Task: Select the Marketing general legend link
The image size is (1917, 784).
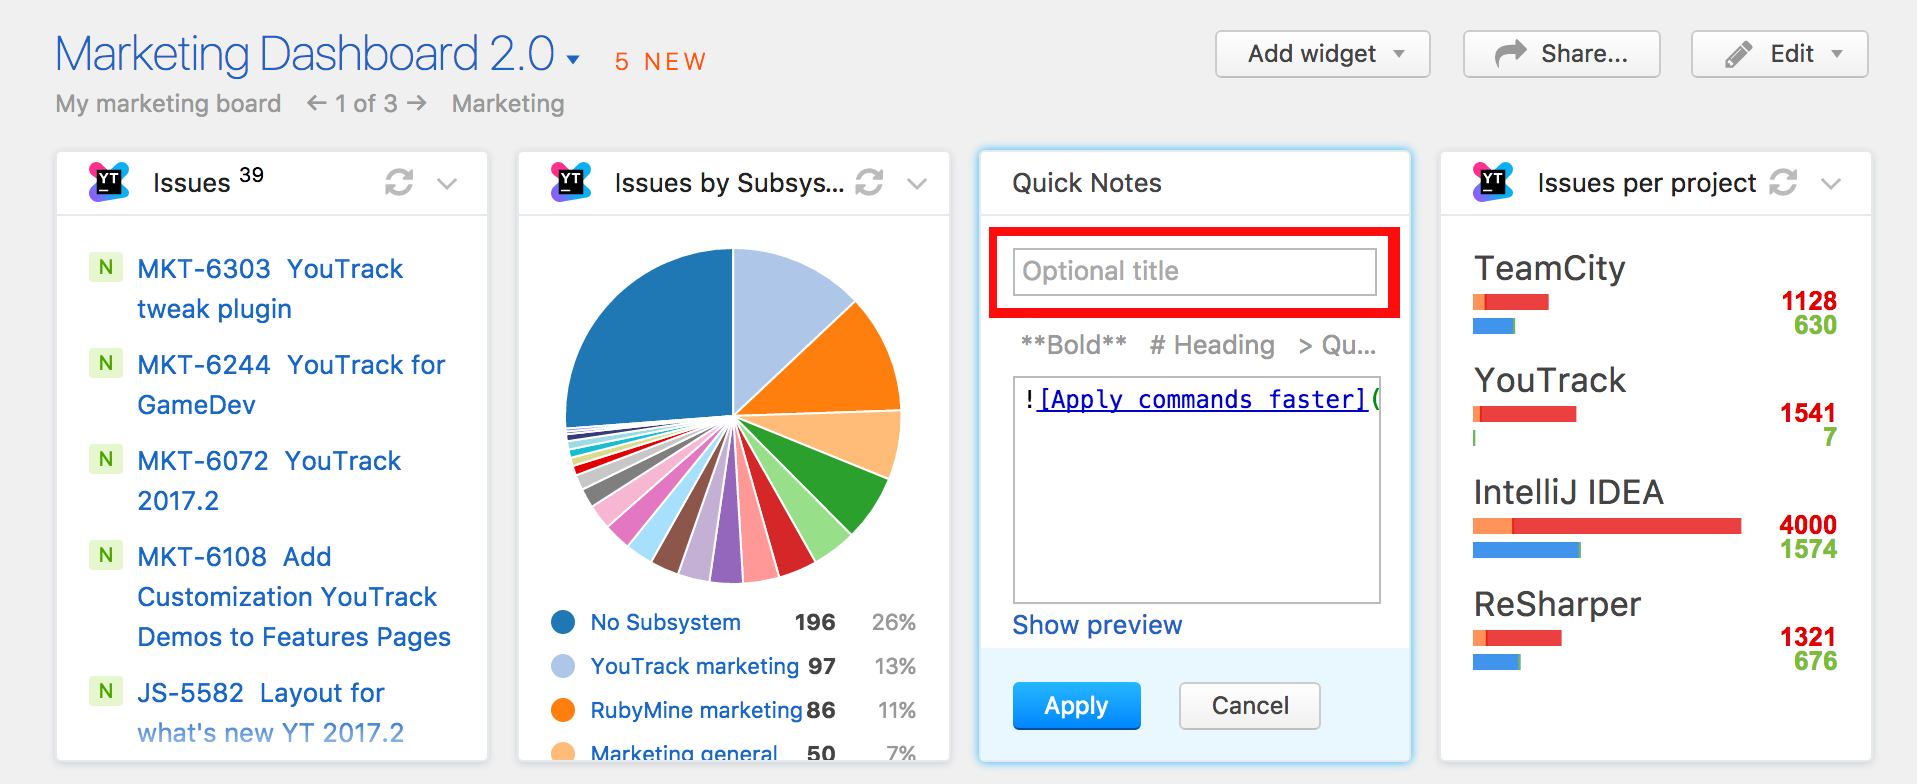Action: (x=684, y=753)
